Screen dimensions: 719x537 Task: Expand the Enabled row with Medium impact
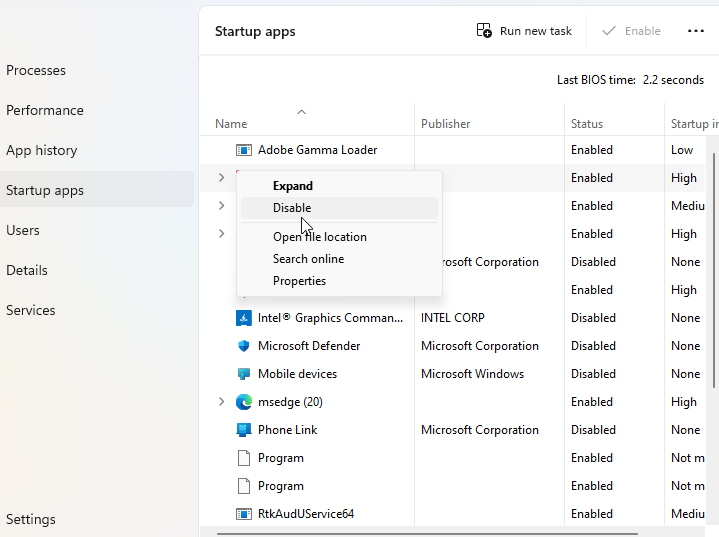[x=221, y=205]
